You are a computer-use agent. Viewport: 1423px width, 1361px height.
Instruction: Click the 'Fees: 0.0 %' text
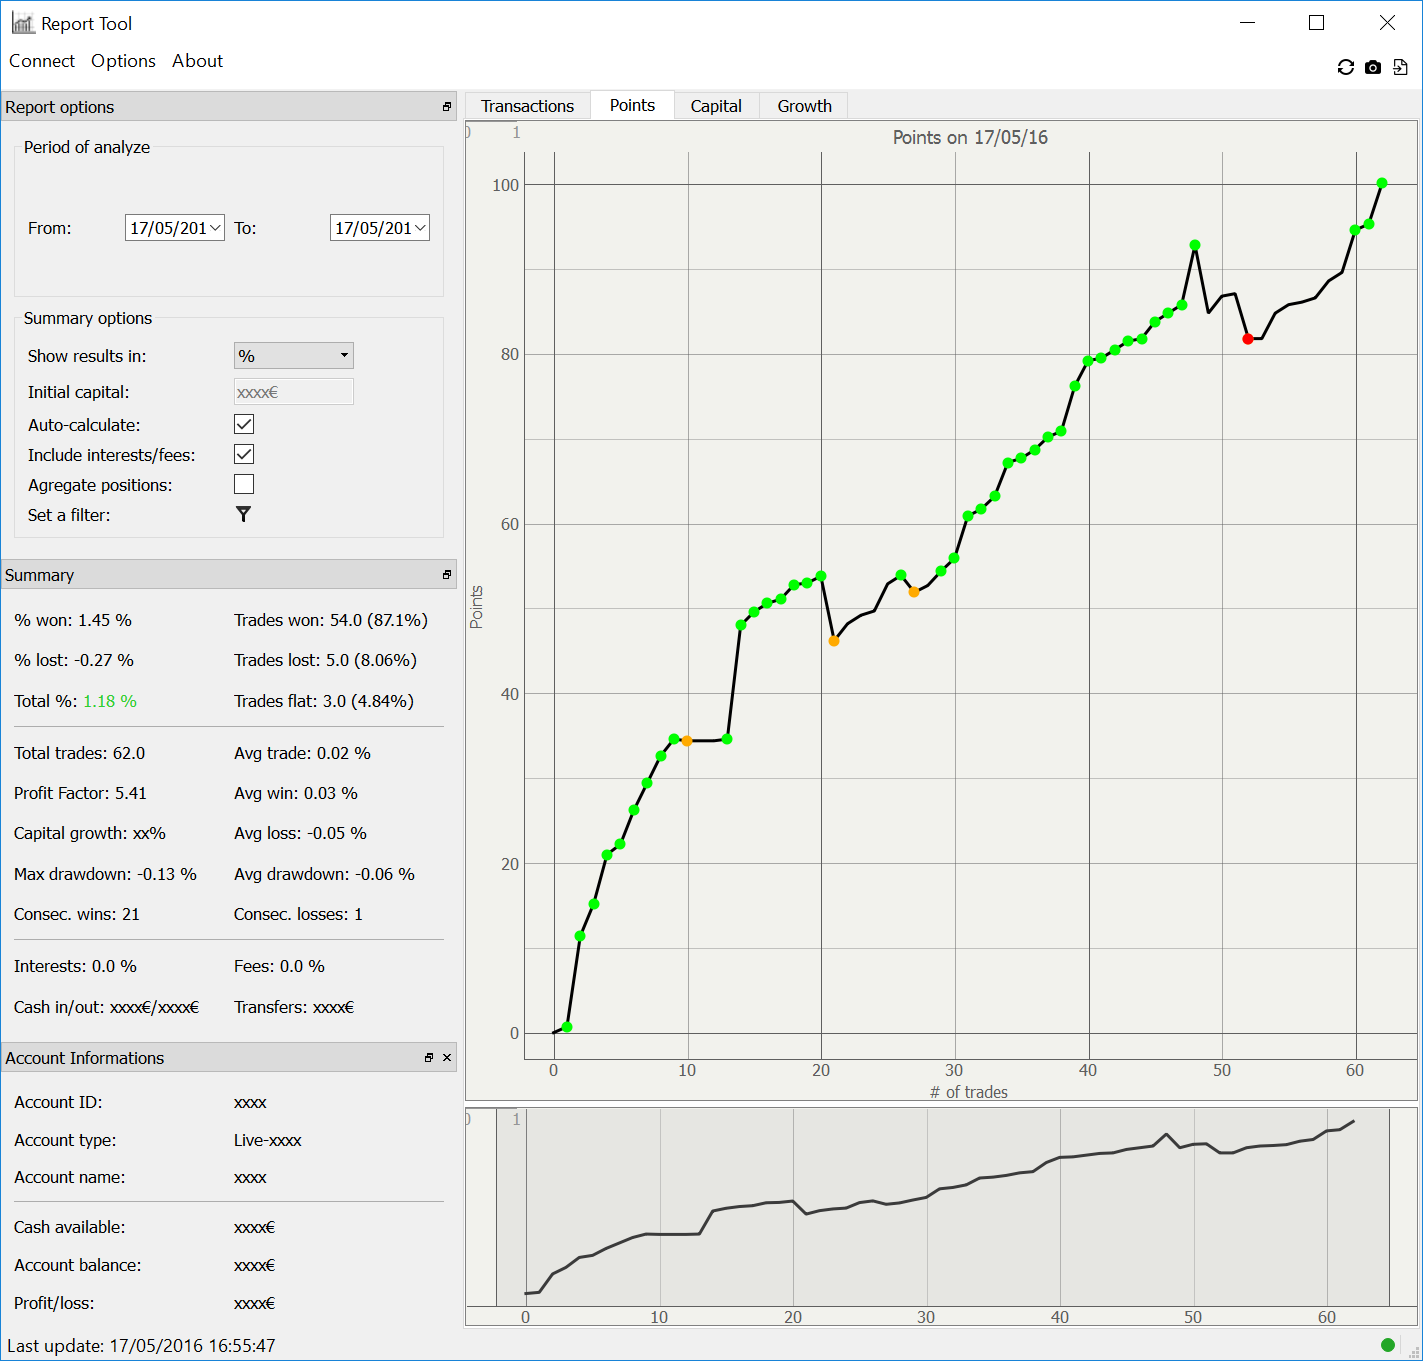coord(279,966)
